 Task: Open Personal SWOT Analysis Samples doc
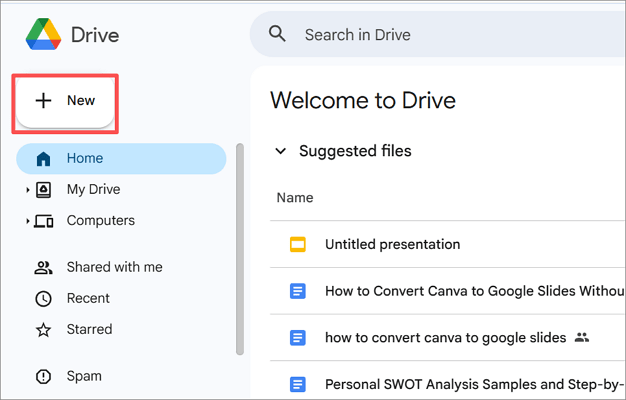point(475,384)
